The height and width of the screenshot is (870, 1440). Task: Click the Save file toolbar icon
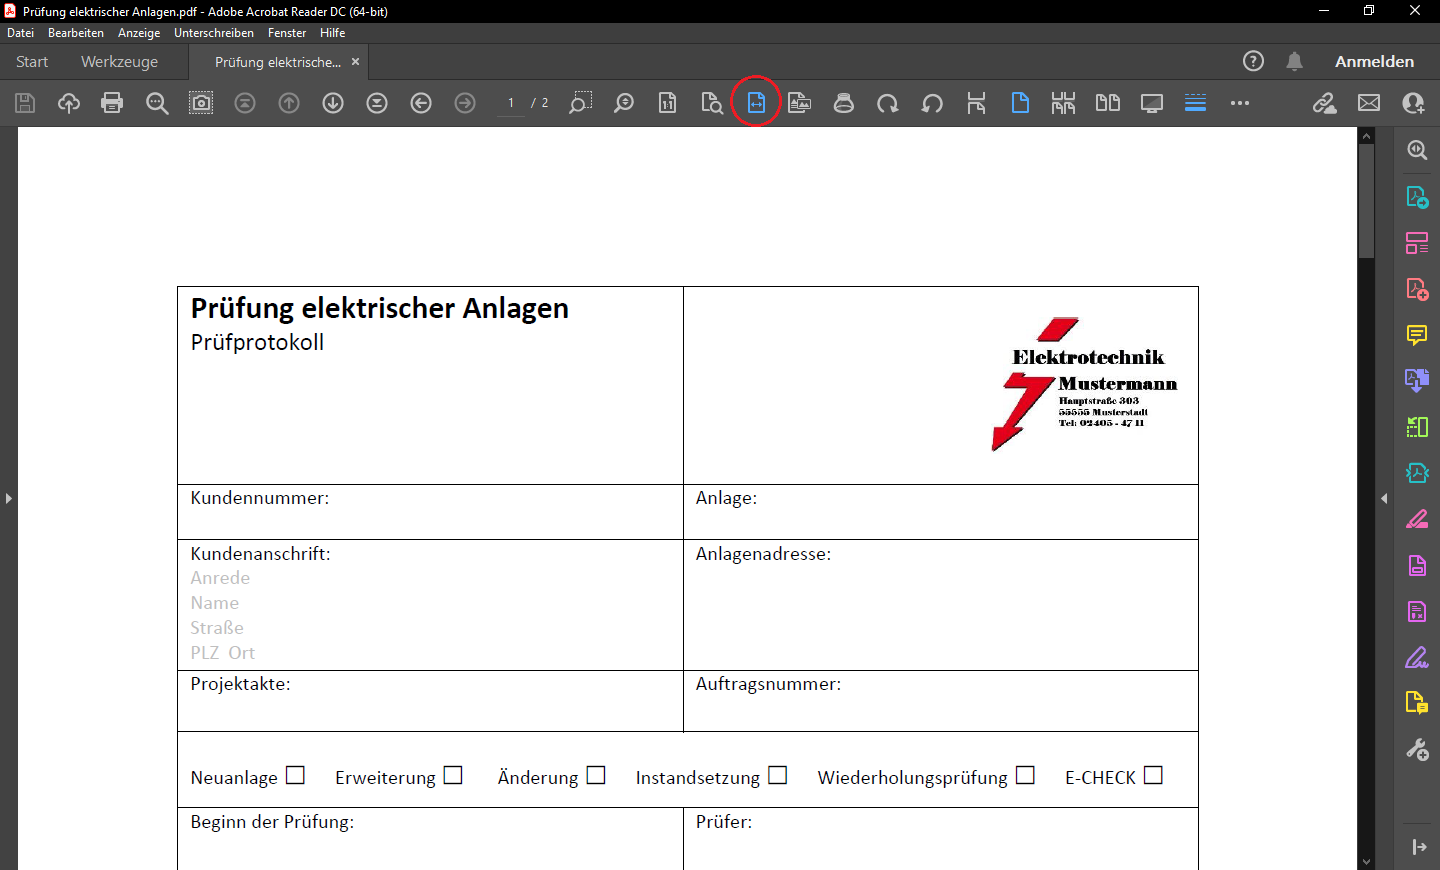point(25,103)
